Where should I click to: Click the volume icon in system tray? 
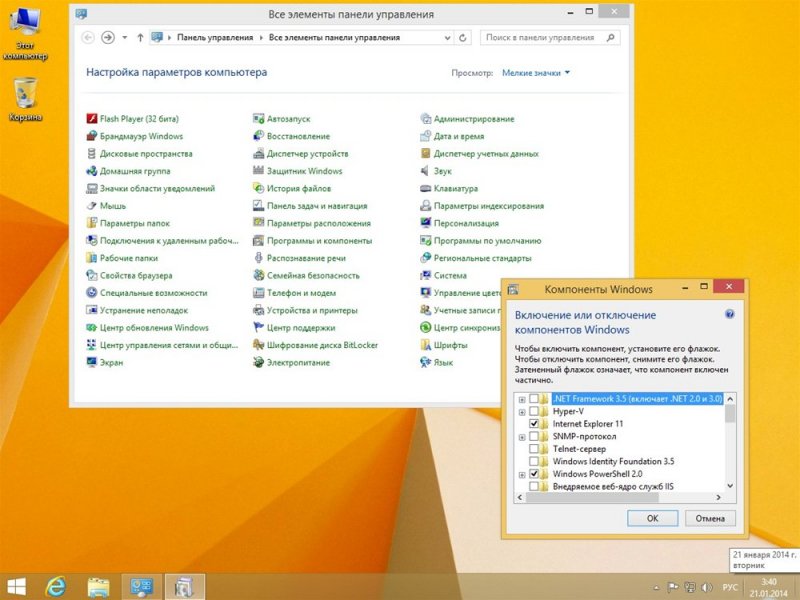click(707, 587)
